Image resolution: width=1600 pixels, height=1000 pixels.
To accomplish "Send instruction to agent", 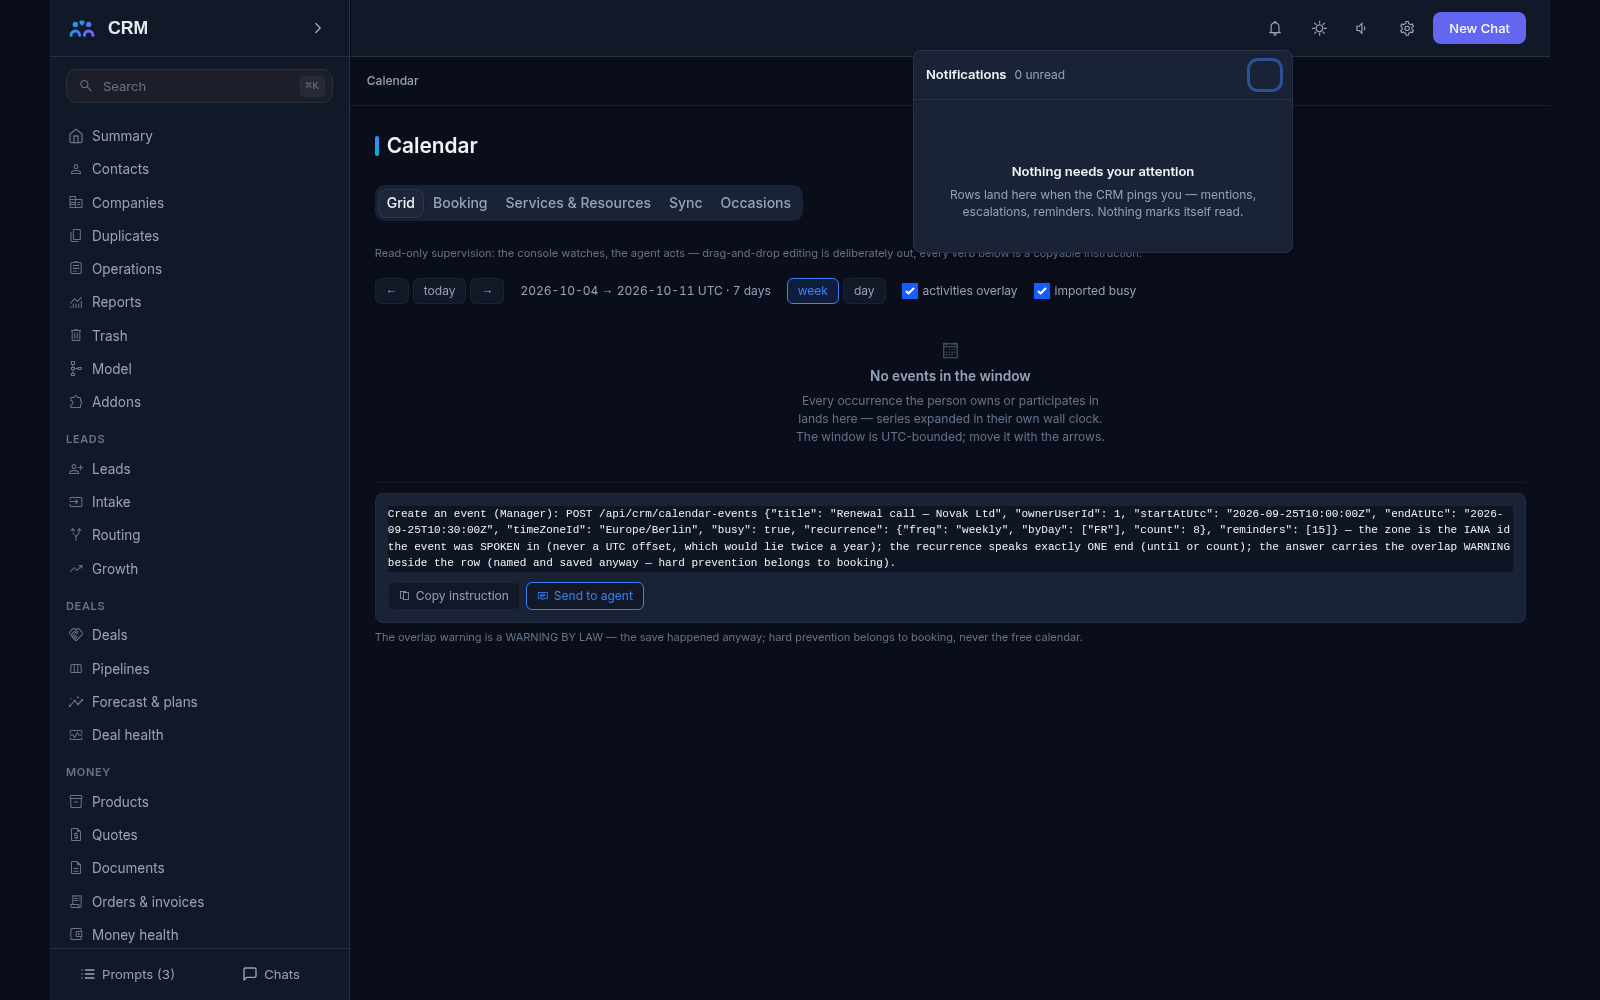I will pyautogui.click(x=585, y=596).
